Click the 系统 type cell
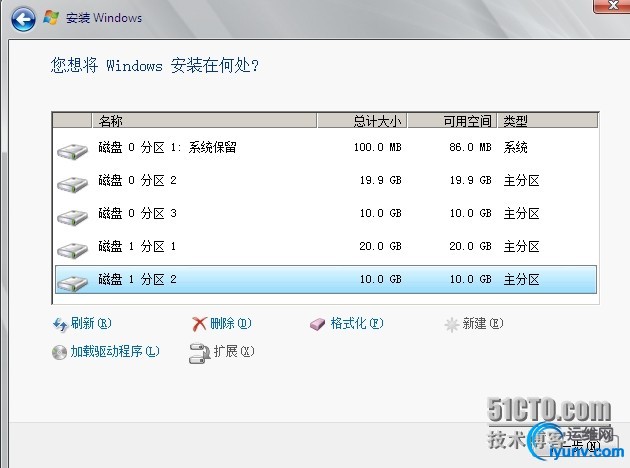Image resolution: width=630 pixels, height=468 pixels. (x=515, y=147)
